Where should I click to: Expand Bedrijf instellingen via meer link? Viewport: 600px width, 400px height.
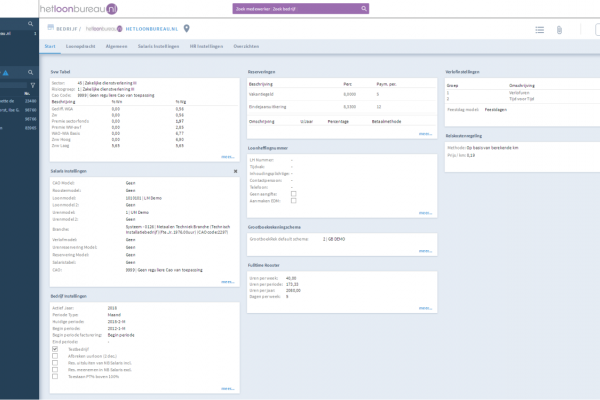pyautogui.click(x=228, y=388)
